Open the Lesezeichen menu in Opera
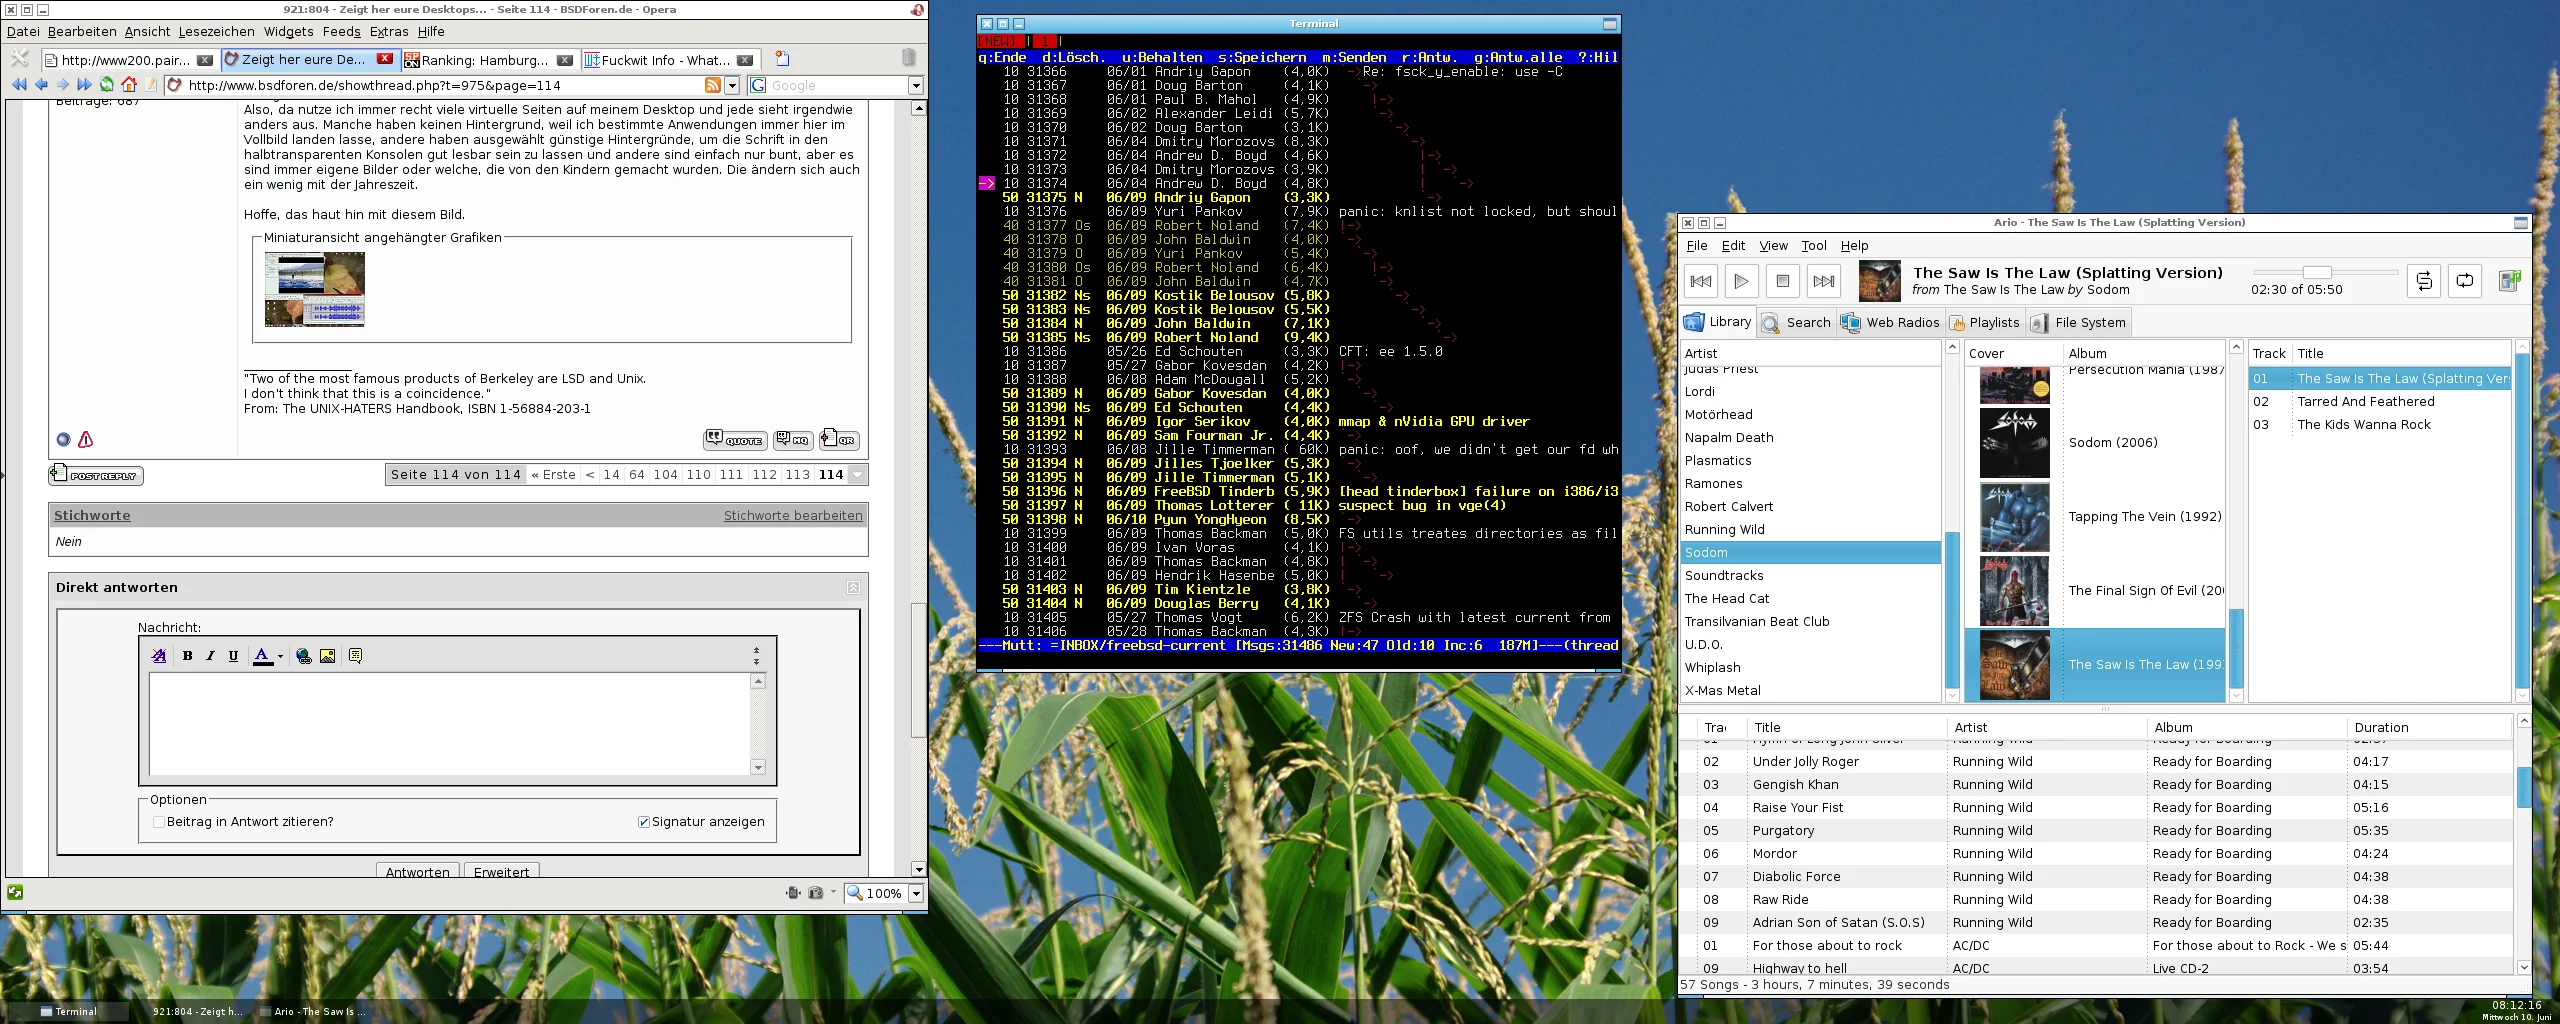Image resolution: width=2560 pixels, height=1024 pixels. (x=216, y=32)
